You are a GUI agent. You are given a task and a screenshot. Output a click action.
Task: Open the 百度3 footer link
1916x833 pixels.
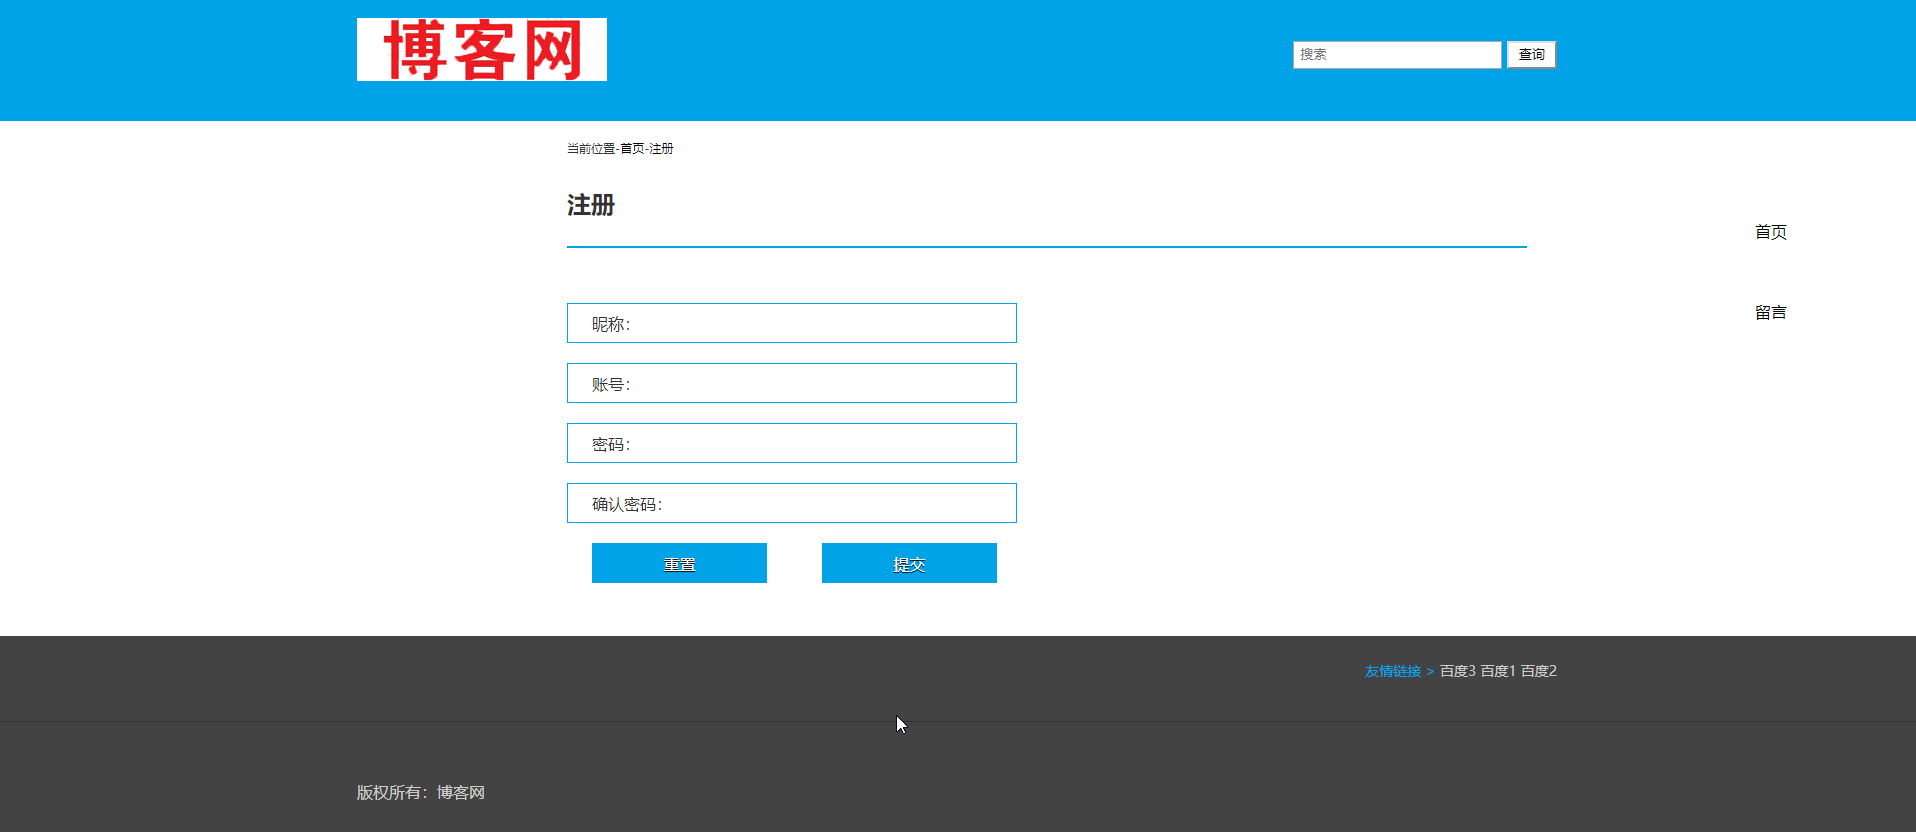(x=1457, y=672)
